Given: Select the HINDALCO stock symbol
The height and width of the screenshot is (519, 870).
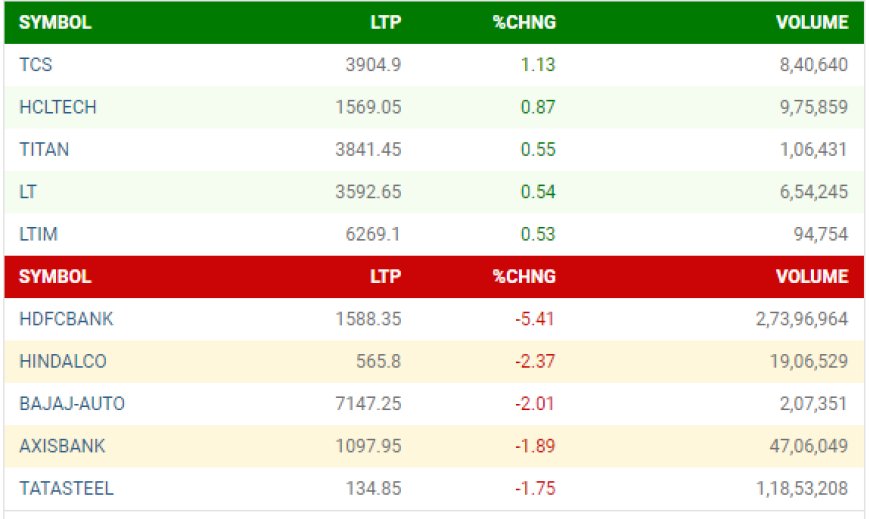Looking at the screenshot, I should coord(63,361).
